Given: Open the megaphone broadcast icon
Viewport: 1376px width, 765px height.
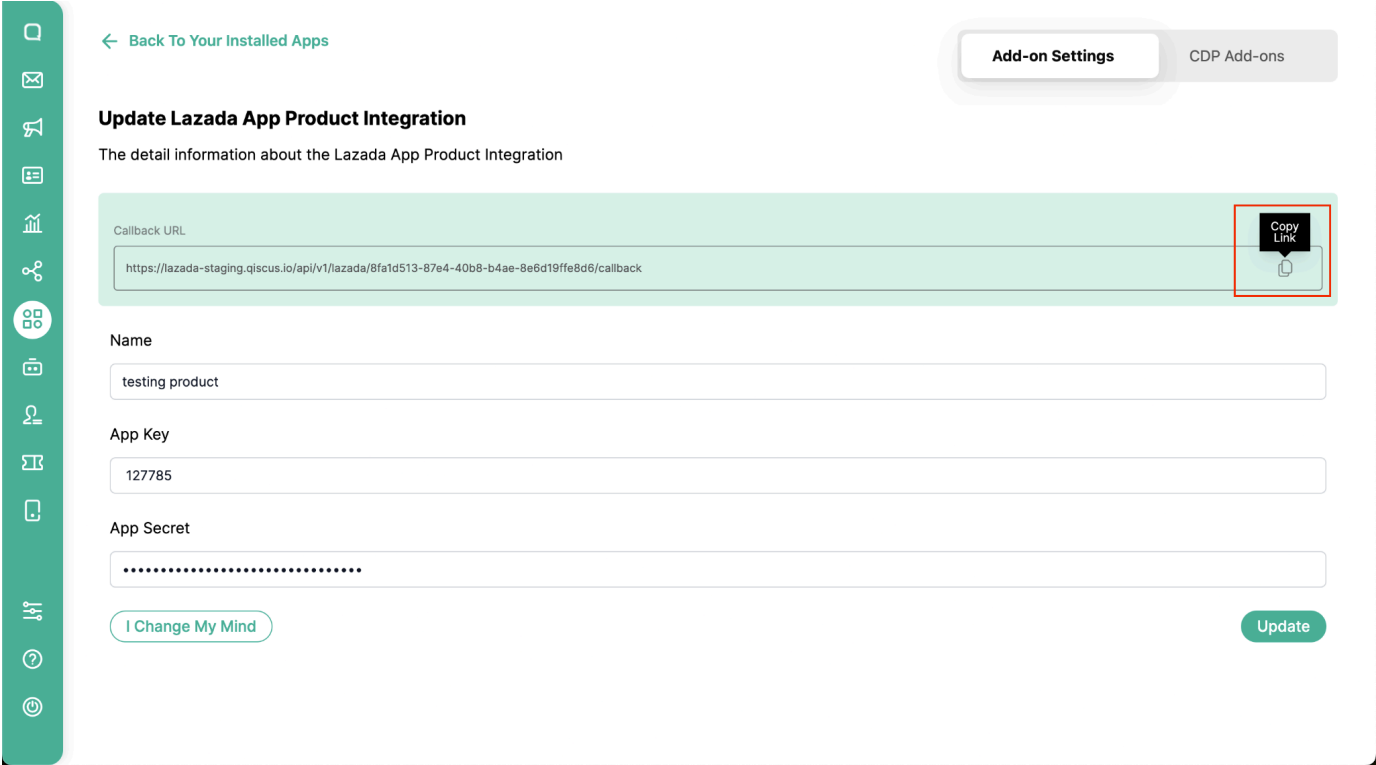Looking at the screenshot, I should coord(32,127).
